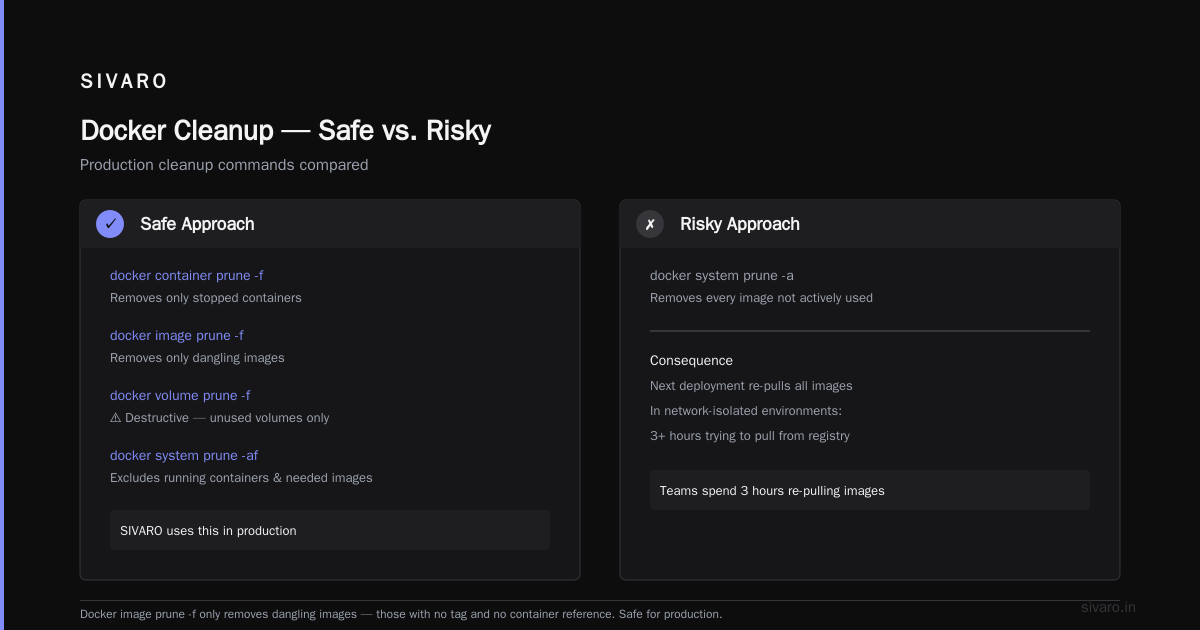Select the docker image prune -f command
Screen dimensions: 1200x630
coord(177,335)
